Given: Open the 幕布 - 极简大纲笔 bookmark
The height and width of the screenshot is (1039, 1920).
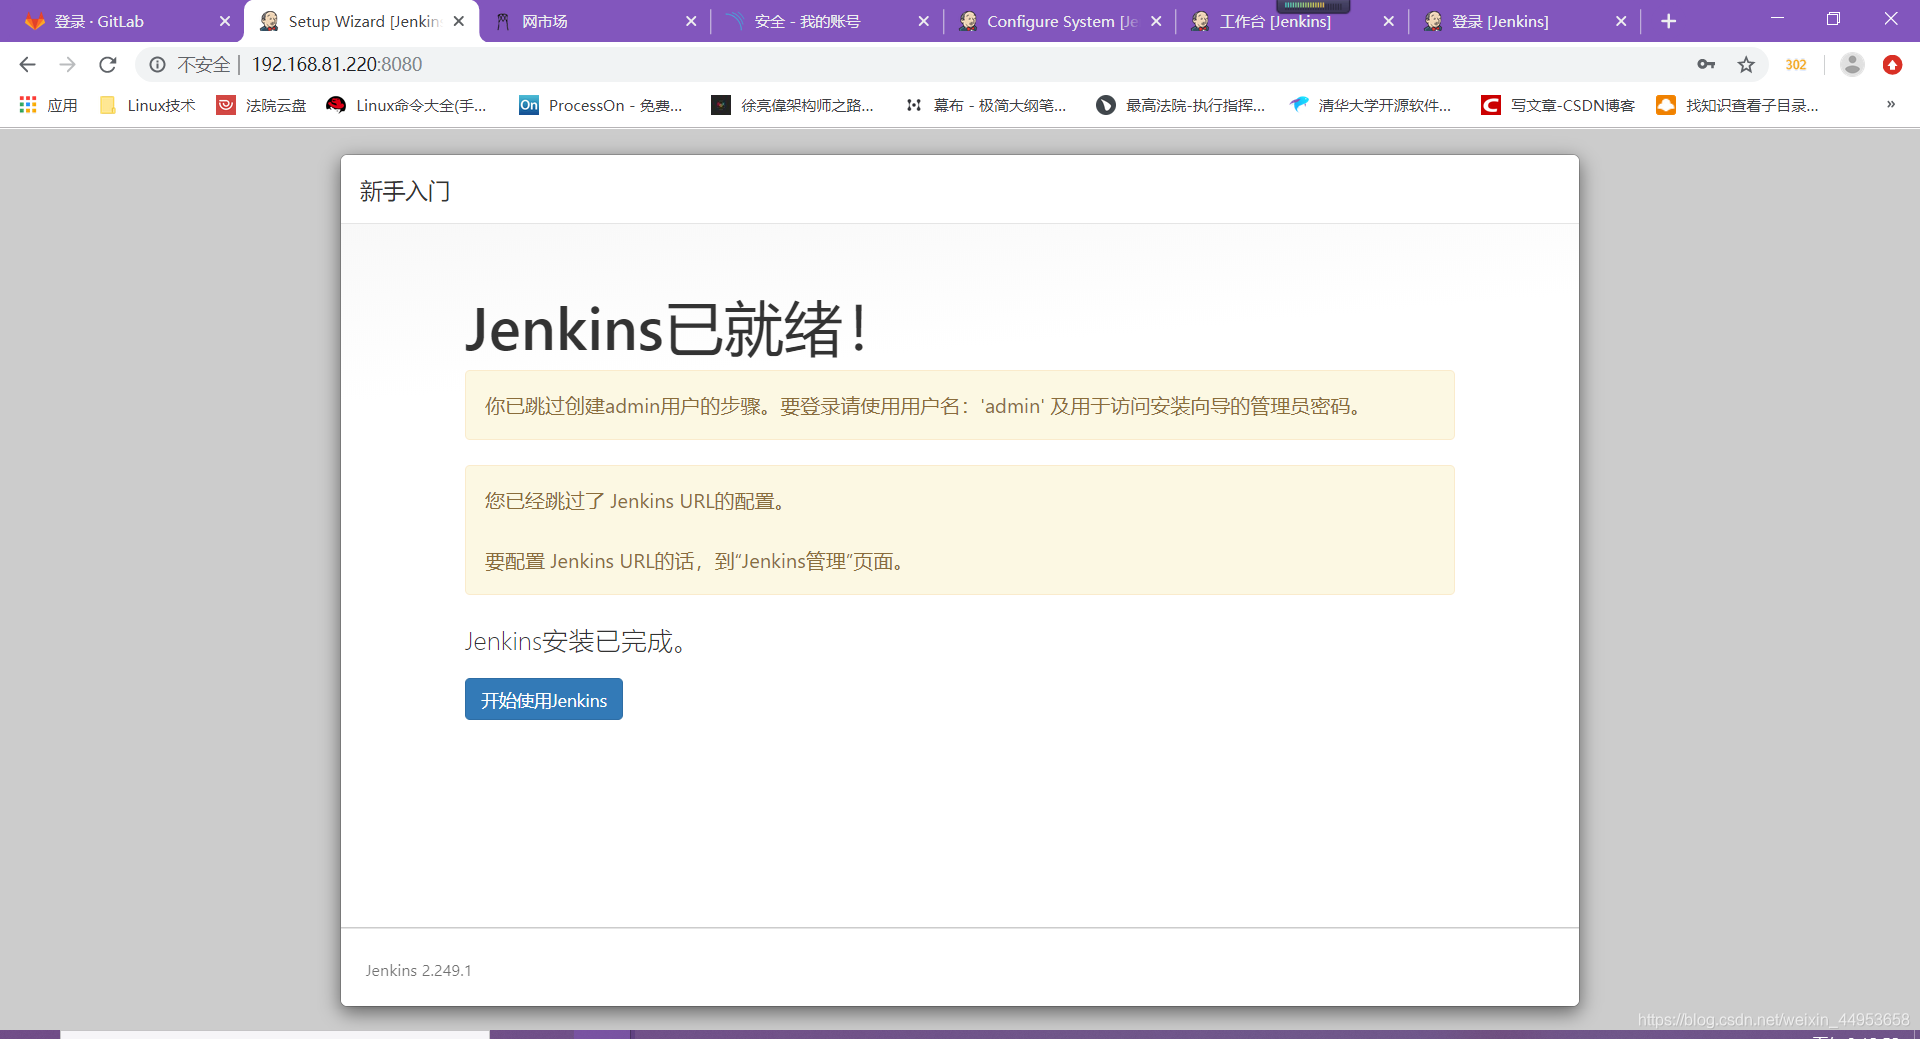Looking at the screenshot, I should tap(985, 105).
